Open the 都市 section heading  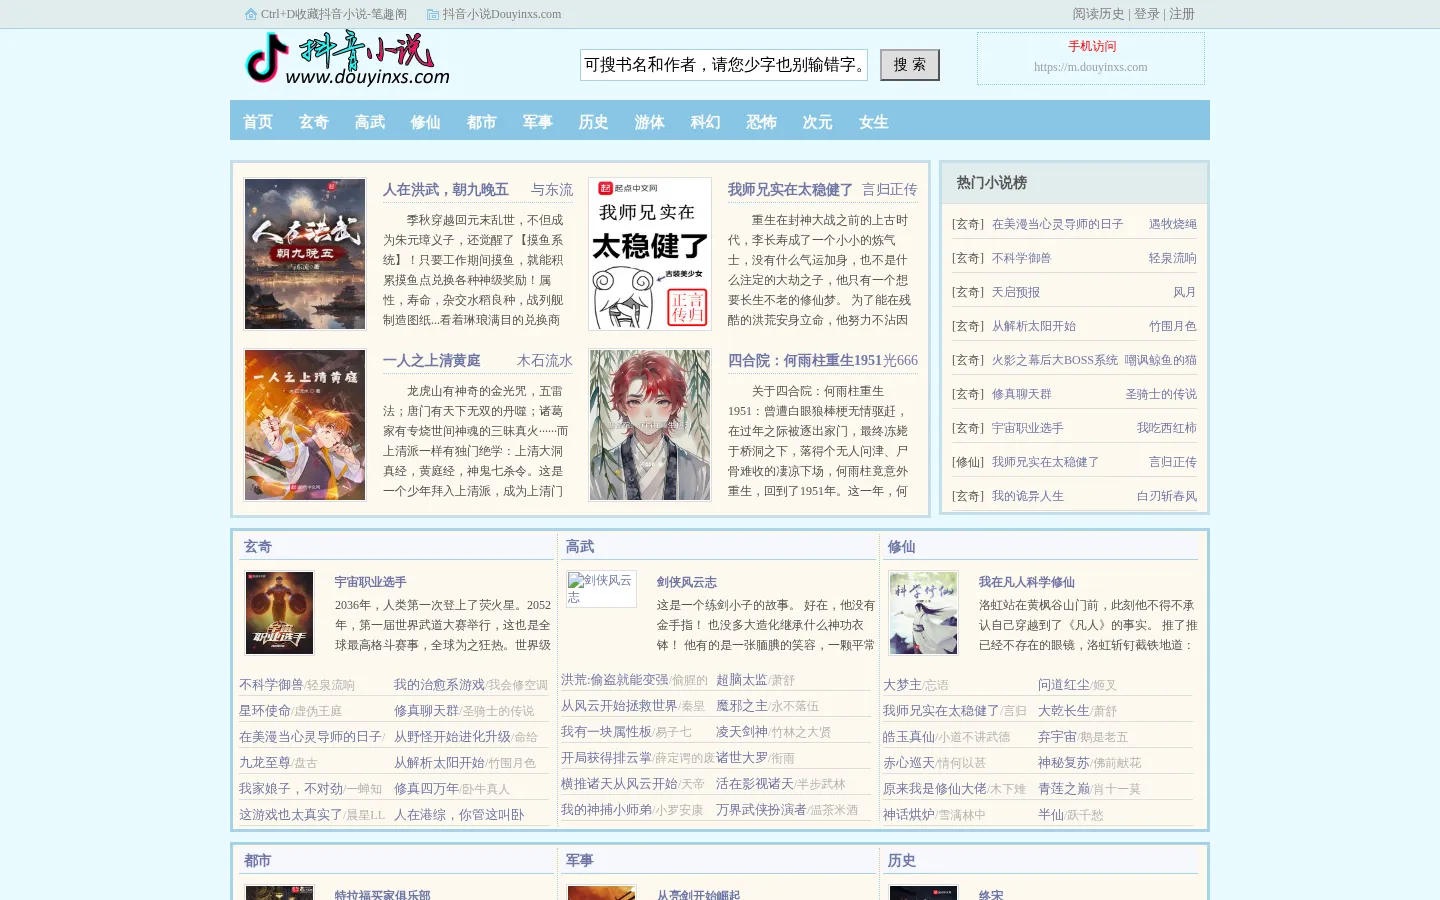tap(258, 860)
